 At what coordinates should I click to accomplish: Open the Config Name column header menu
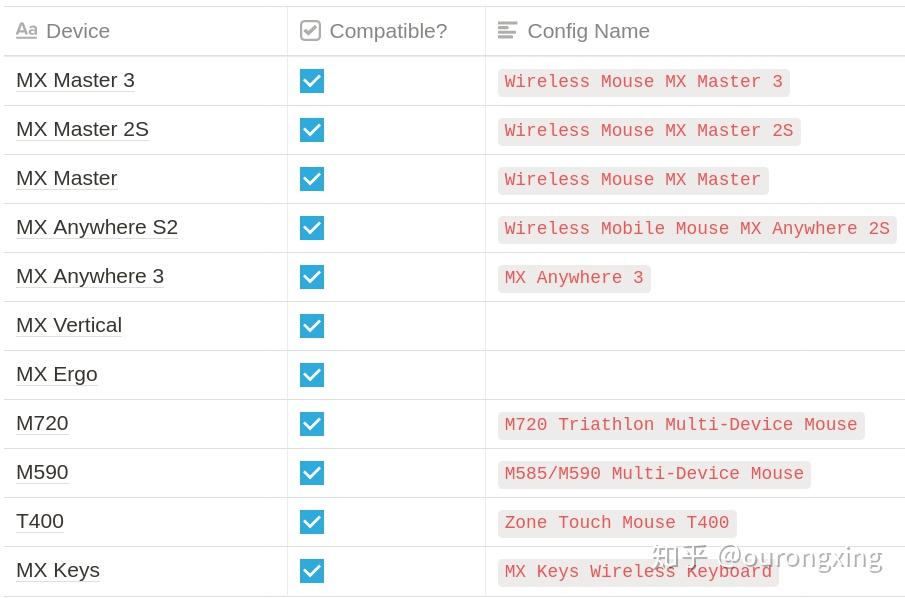(588, 31)
